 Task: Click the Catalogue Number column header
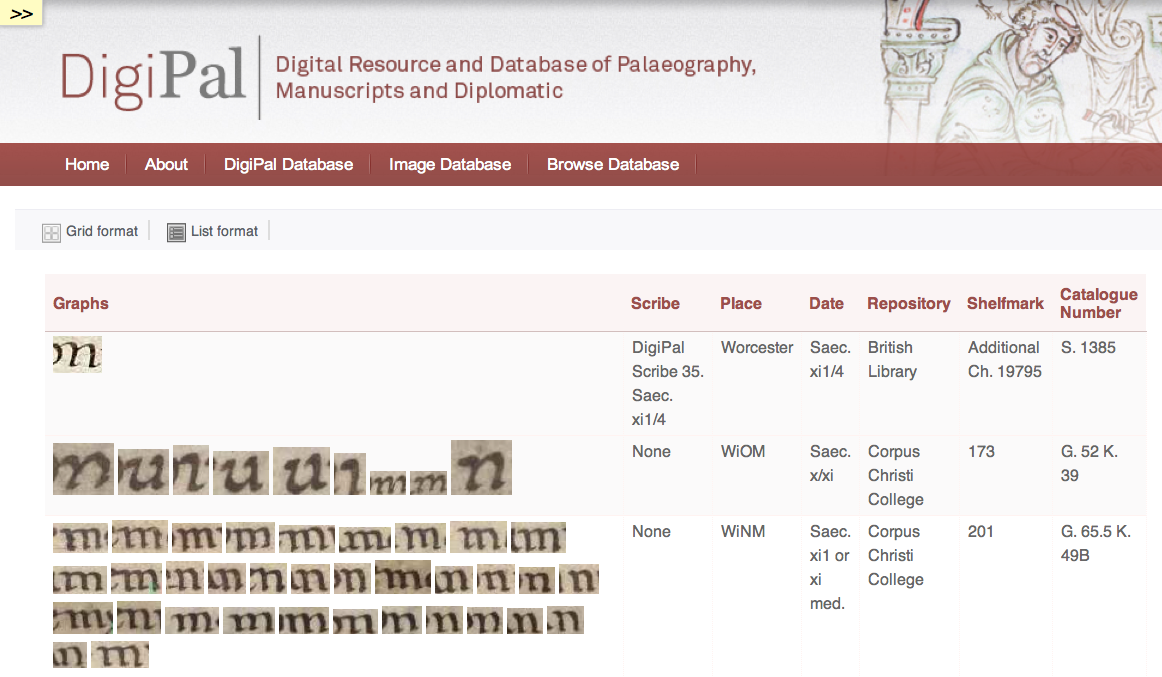point(1098,303)
